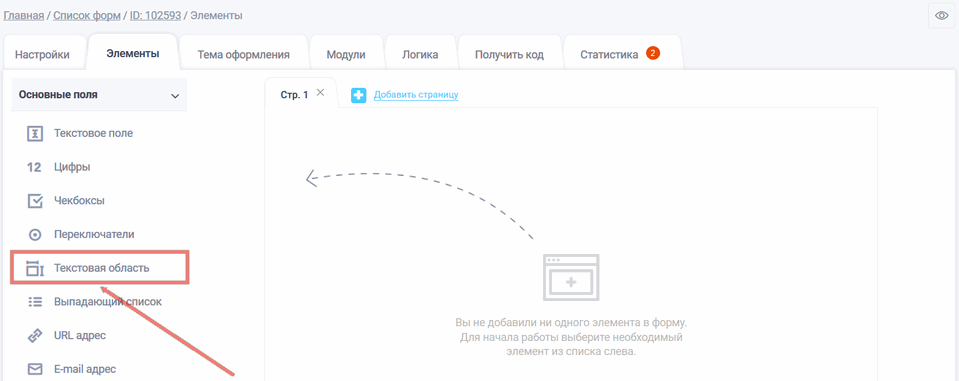Open the Статистика tab
Screen dimensions: 959x381
pyautogui.click(x=609, y=54)
